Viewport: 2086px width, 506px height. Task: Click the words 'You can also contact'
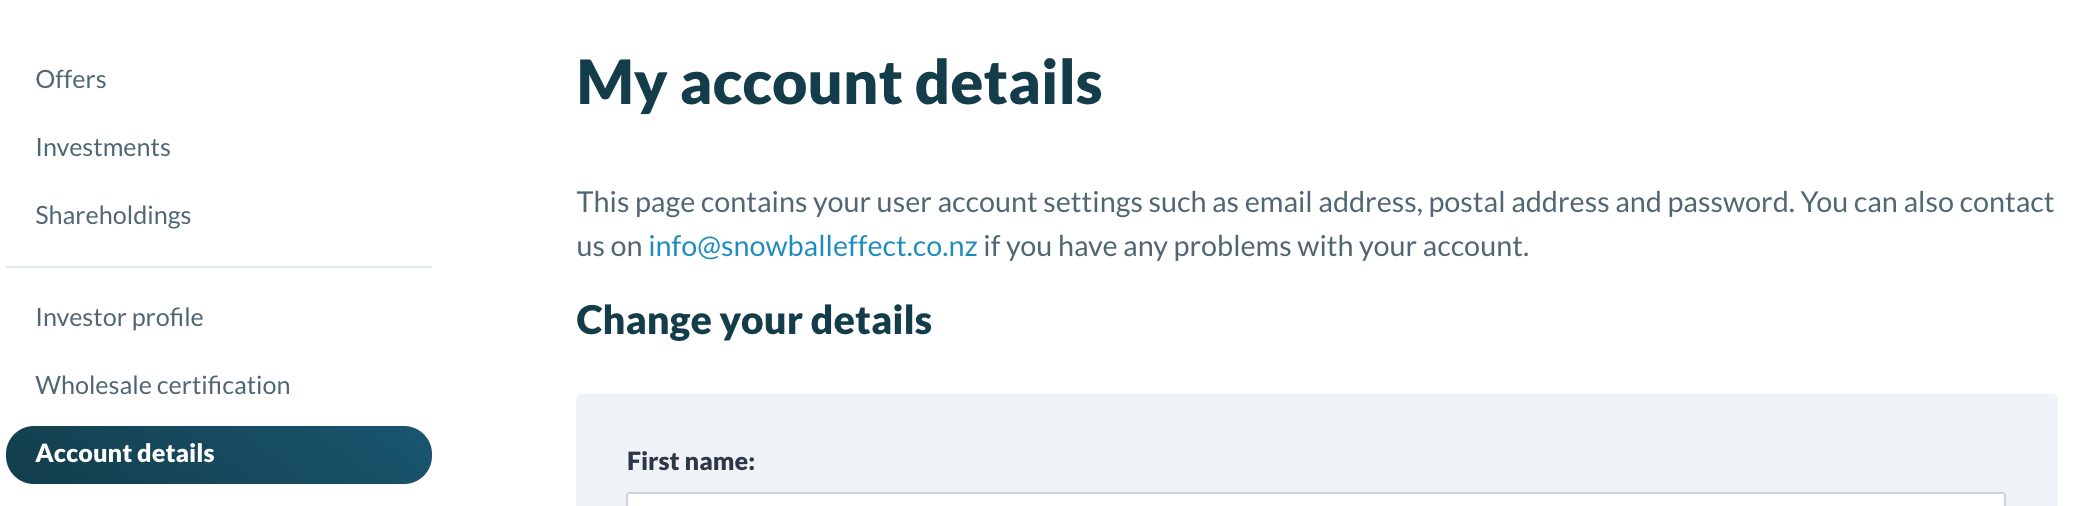[1927, 202]
